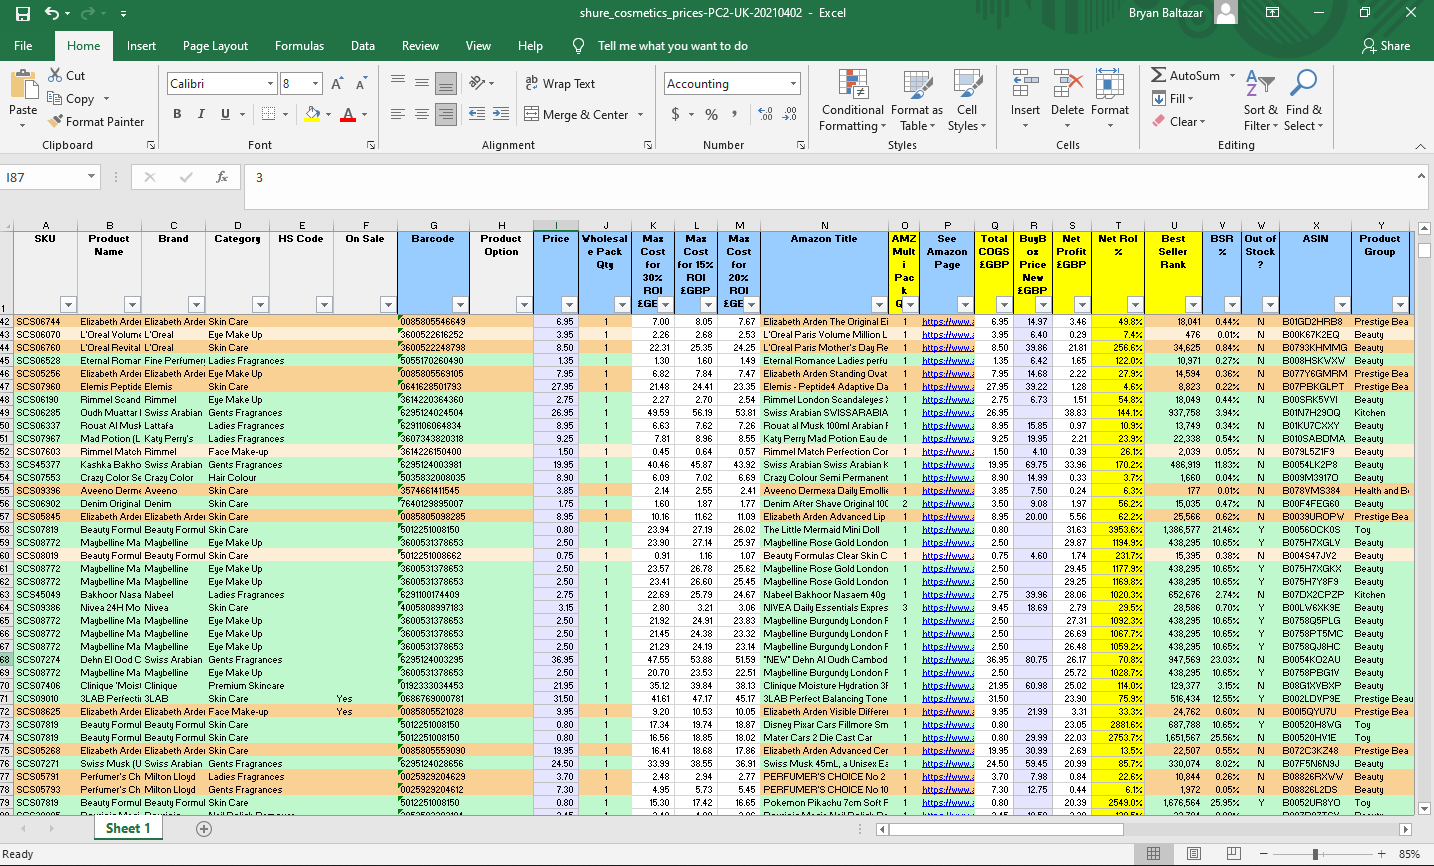Toggle Italic formatting
Screen dimensions: 1434x866
(201, 114)
